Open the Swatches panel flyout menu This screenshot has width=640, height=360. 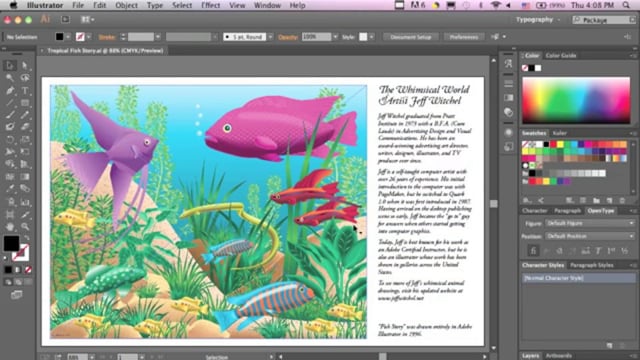[633, 133]
